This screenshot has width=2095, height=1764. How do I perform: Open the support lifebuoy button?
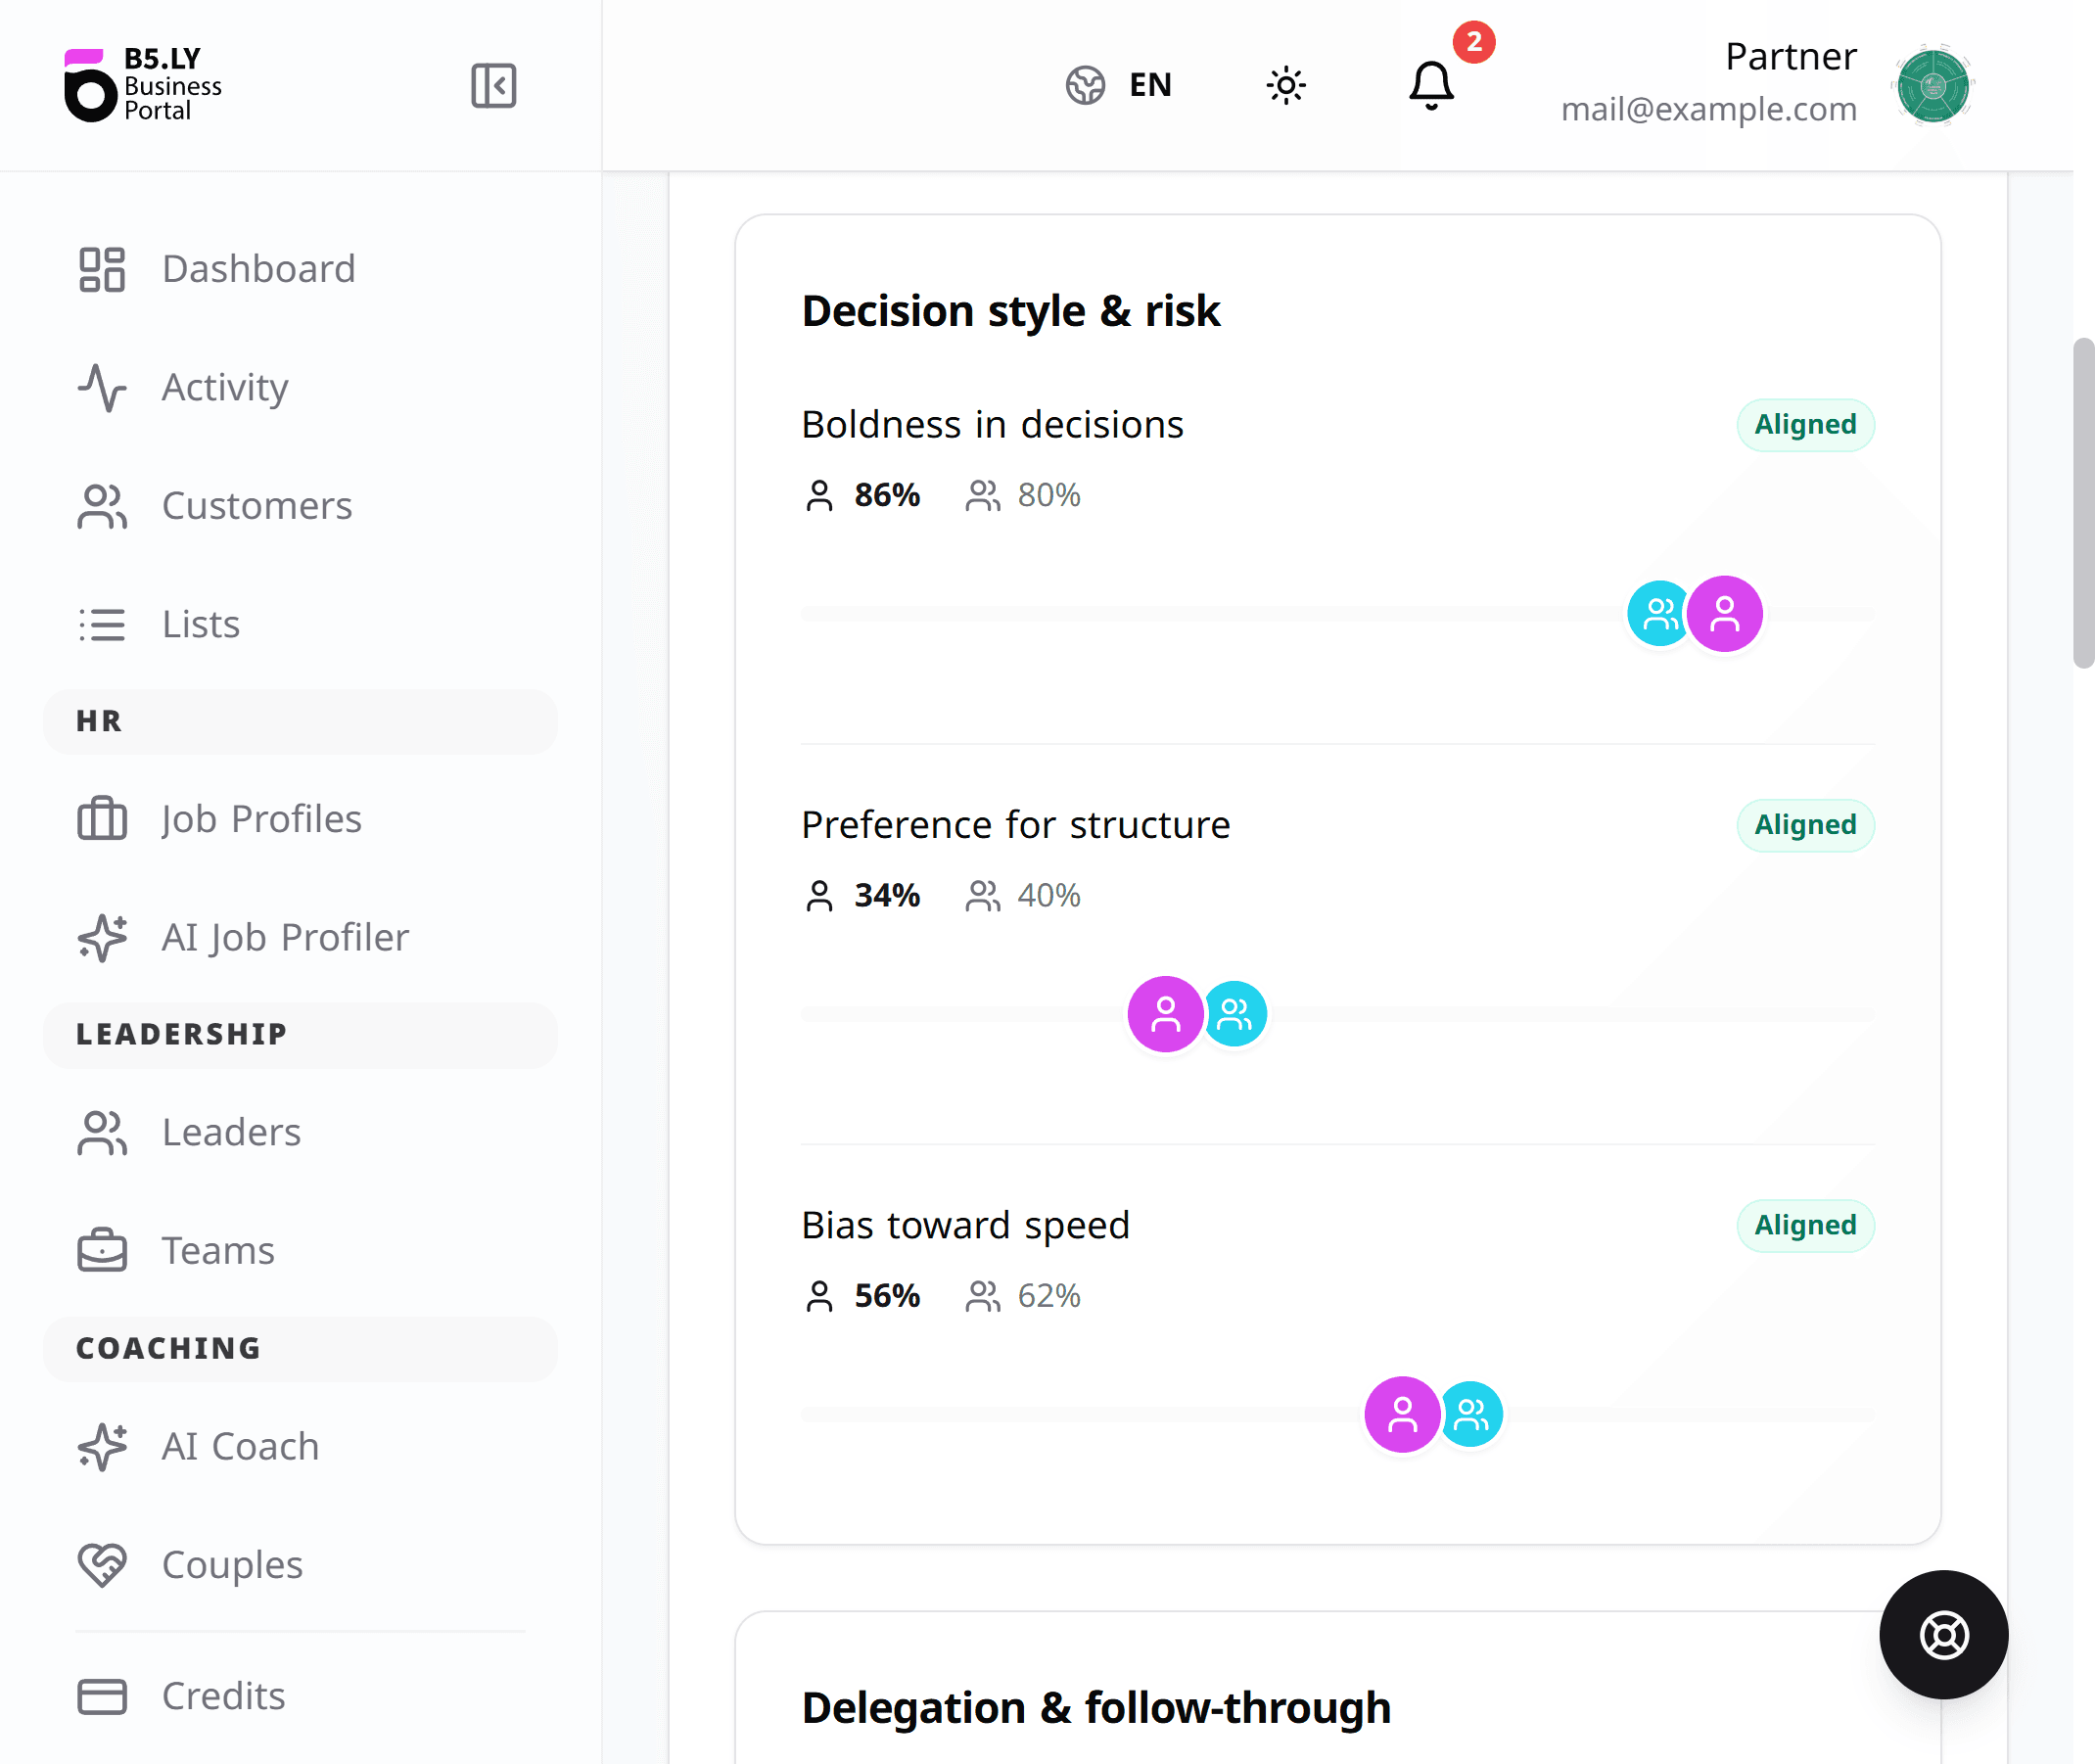click(x=1943, y=1634)
